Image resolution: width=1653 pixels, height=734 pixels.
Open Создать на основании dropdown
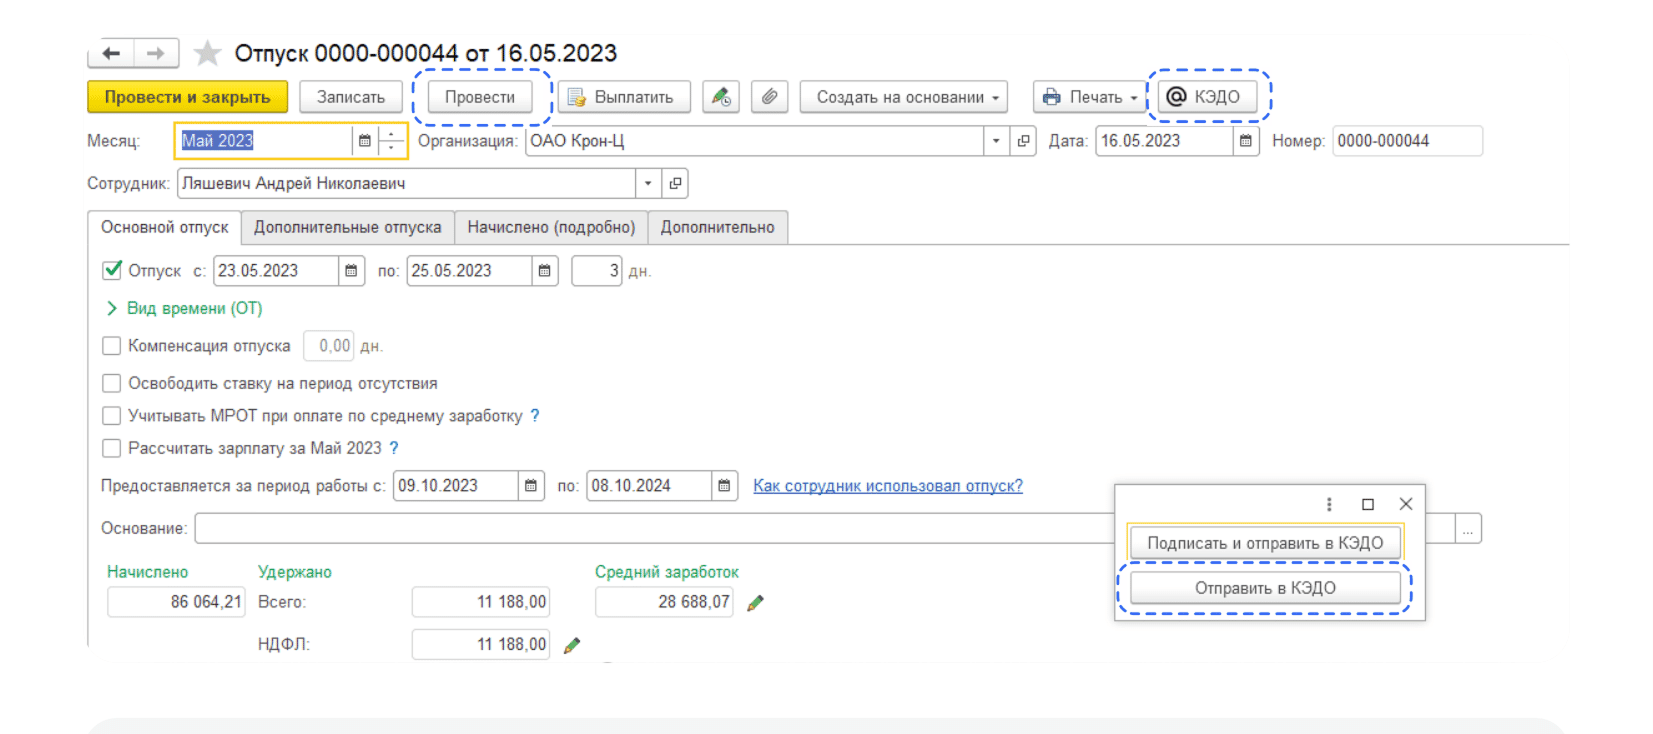903,97
